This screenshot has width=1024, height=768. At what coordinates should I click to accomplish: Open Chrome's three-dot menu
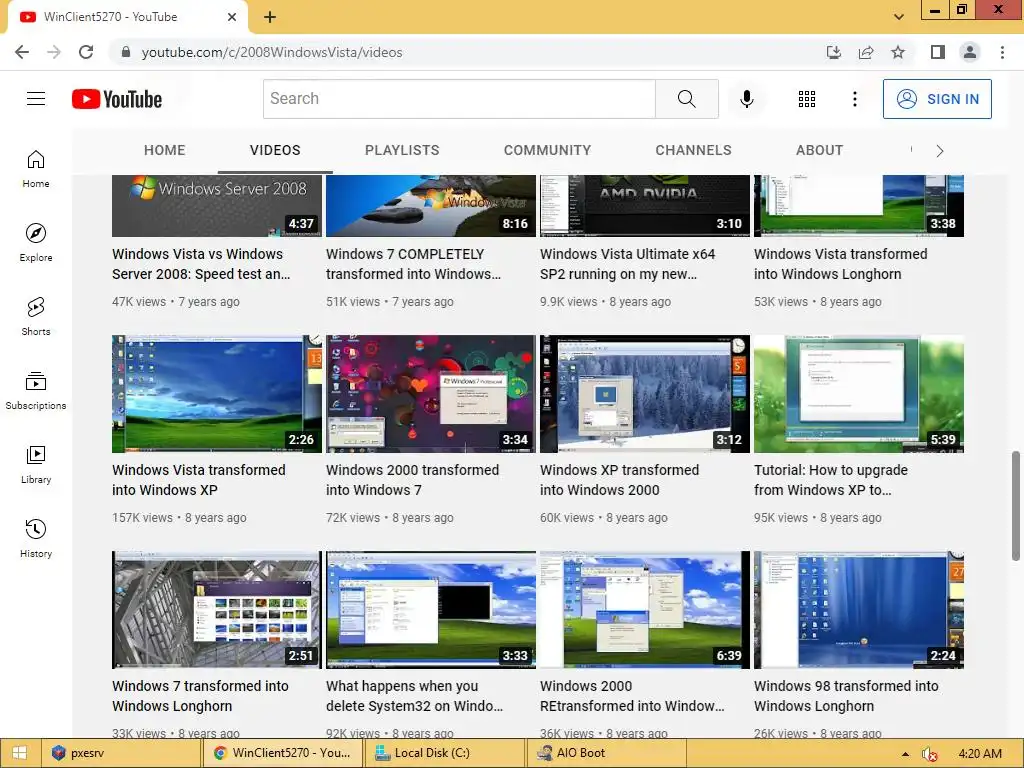1002,52
